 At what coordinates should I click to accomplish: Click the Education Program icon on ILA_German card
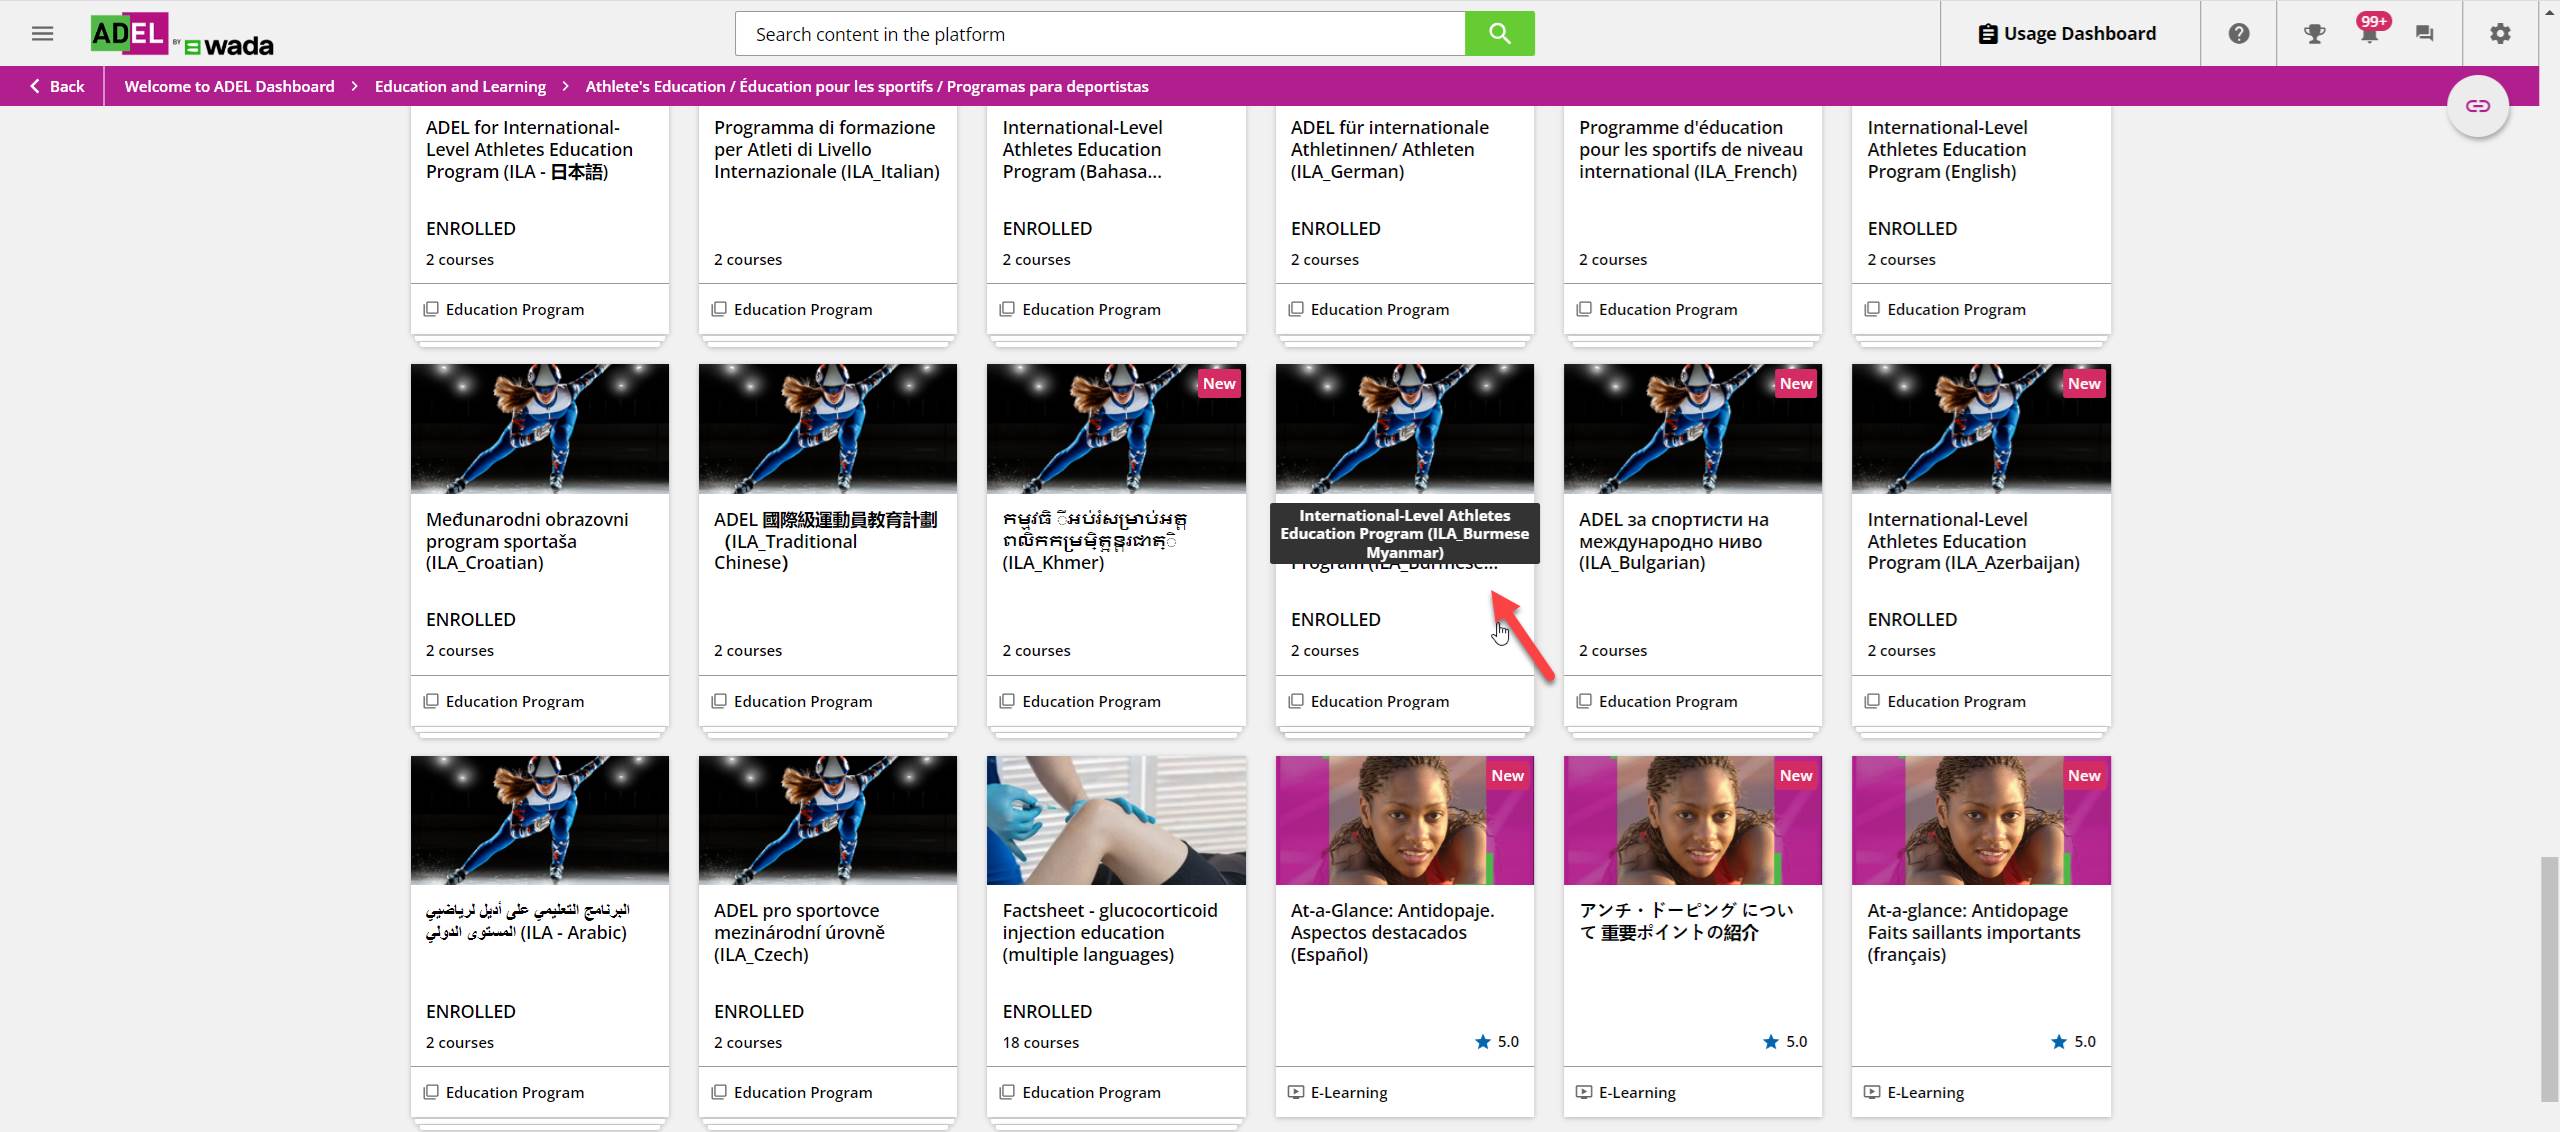click(1296, 309)
